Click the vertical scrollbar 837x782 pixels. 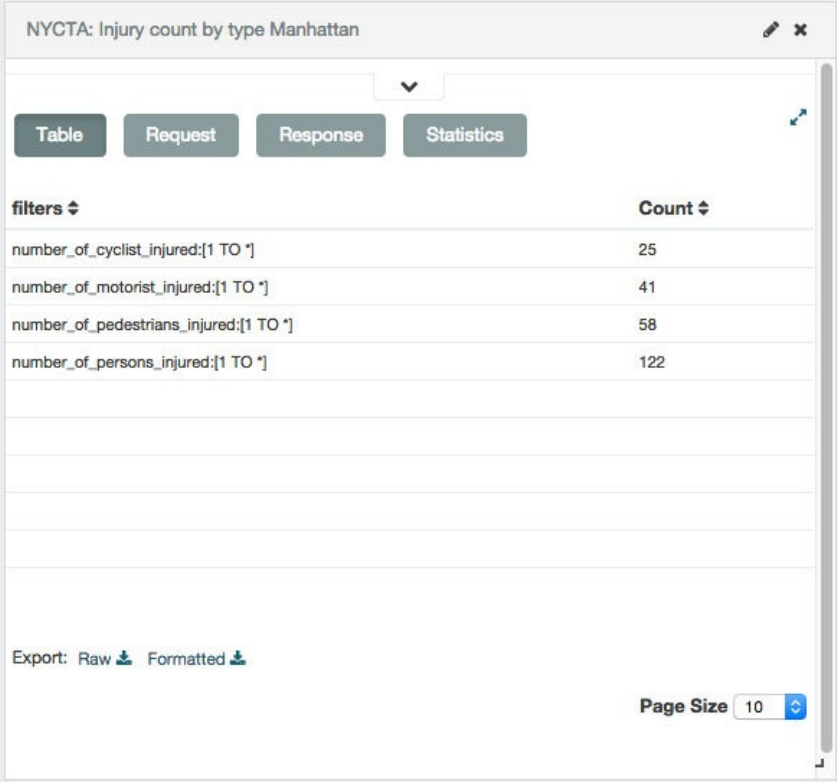(x=826, y=400)
